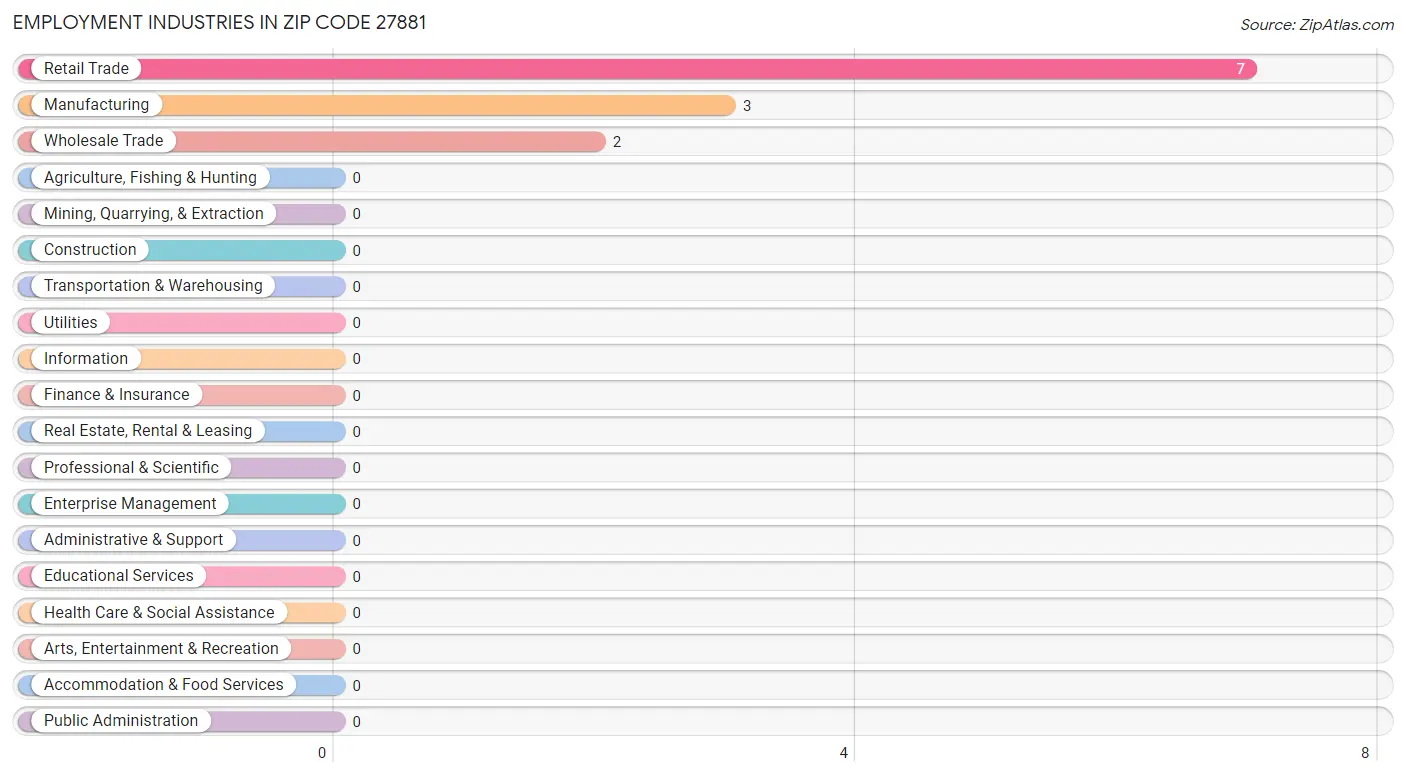Select the Construction label

tap(90, 250)
